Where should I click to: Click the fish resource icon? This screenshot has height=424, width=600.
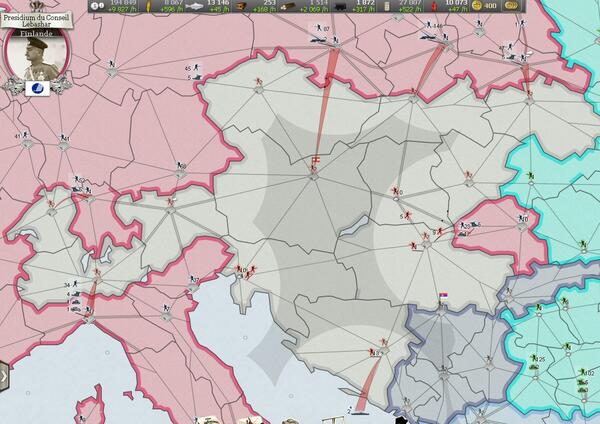(x=195, y=6)
